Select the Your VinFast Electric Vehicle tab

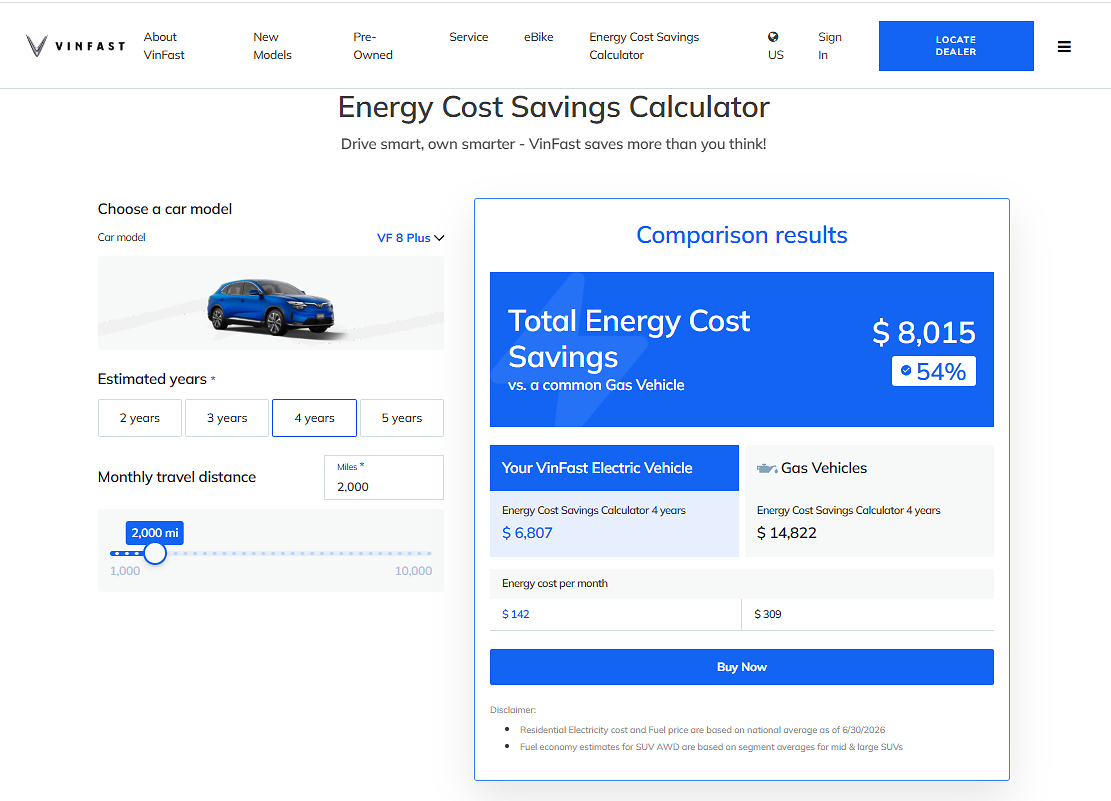(614, 468)
